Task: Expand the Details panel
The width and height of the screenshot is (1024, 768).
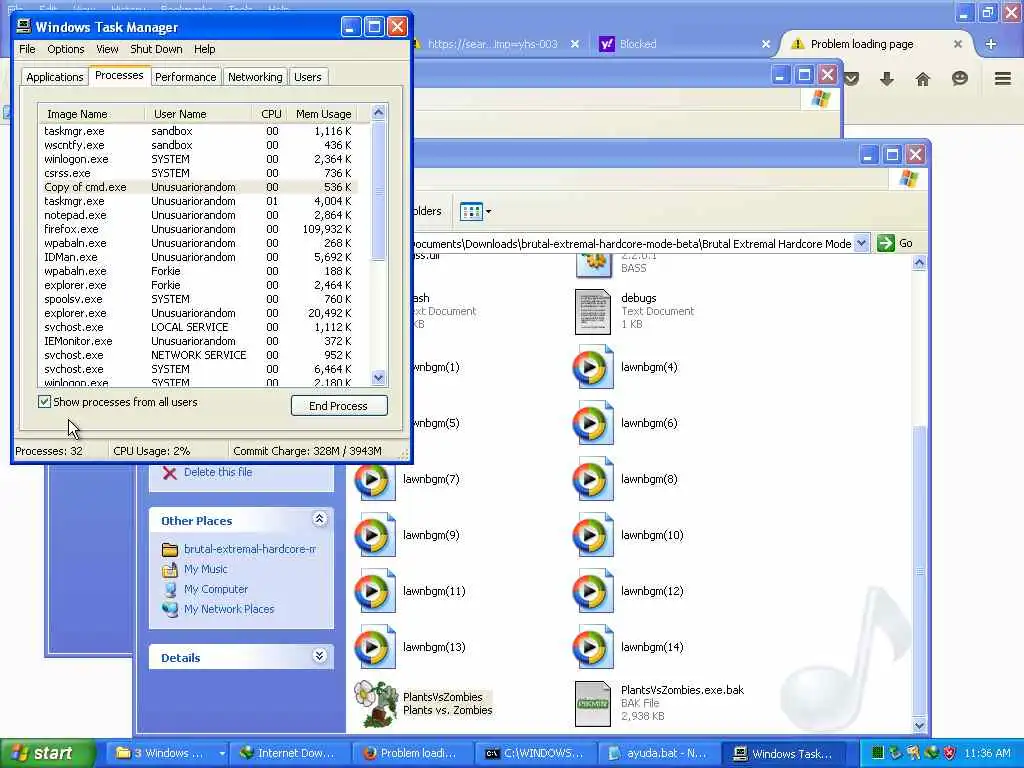Action: tap(319, 656)
